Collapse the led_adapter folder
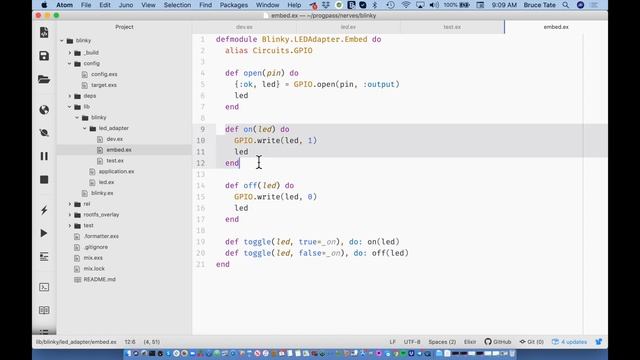The image size is (640, 360). click(x=85, y=128)
